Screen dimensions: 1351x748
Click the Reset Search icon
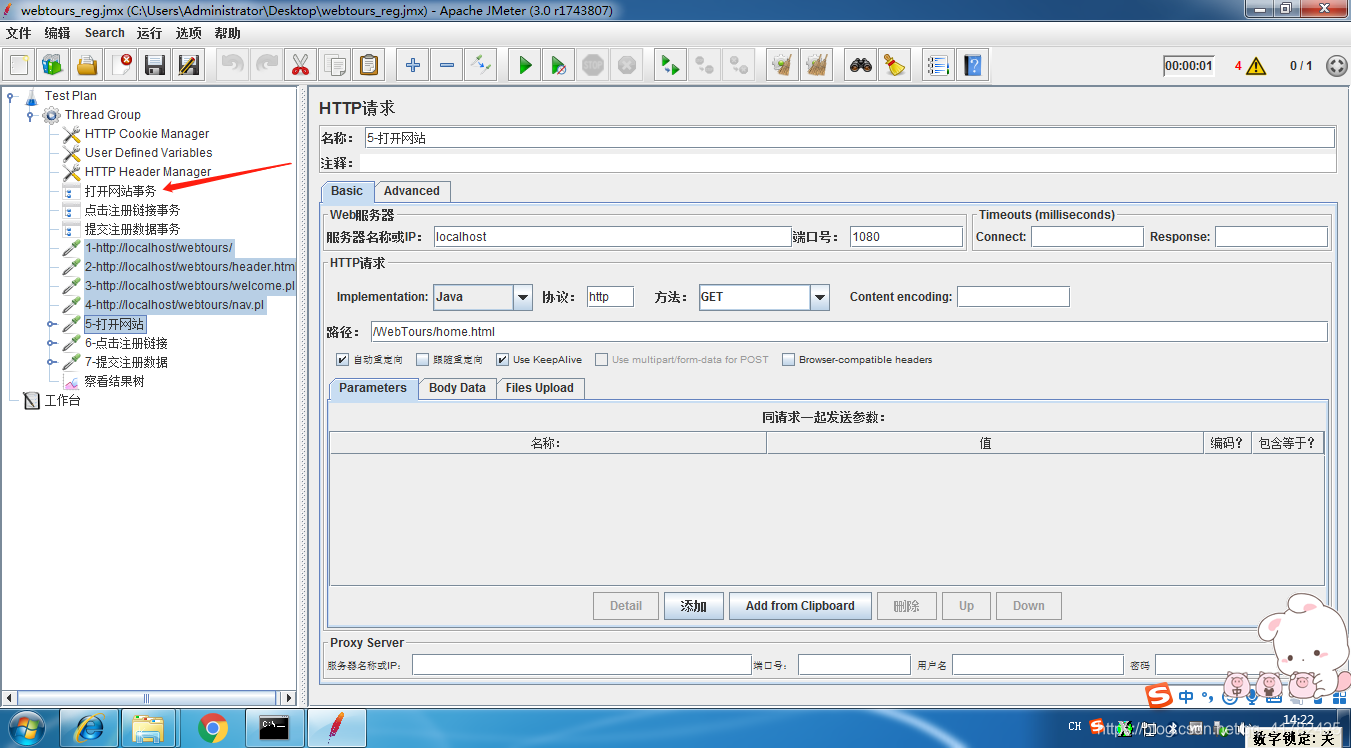pos(895,66)
